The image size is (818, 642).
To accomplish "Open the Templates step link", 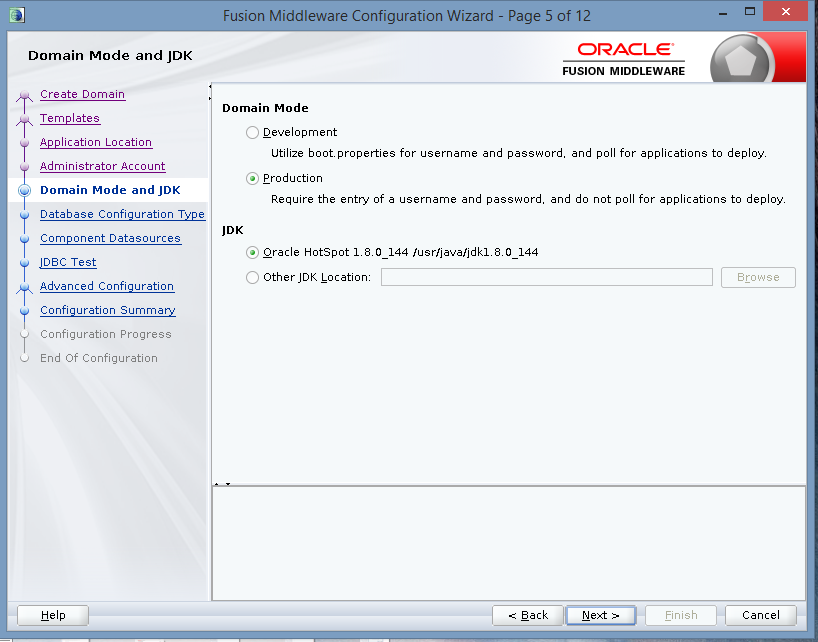I will click(70, 118).
